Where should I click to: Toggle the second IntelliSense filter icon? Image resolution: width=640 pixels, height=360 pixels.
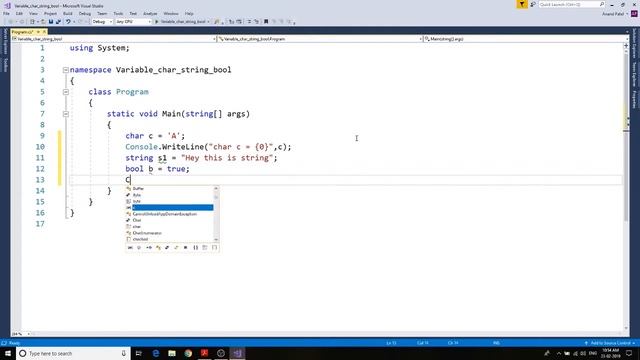139,248
